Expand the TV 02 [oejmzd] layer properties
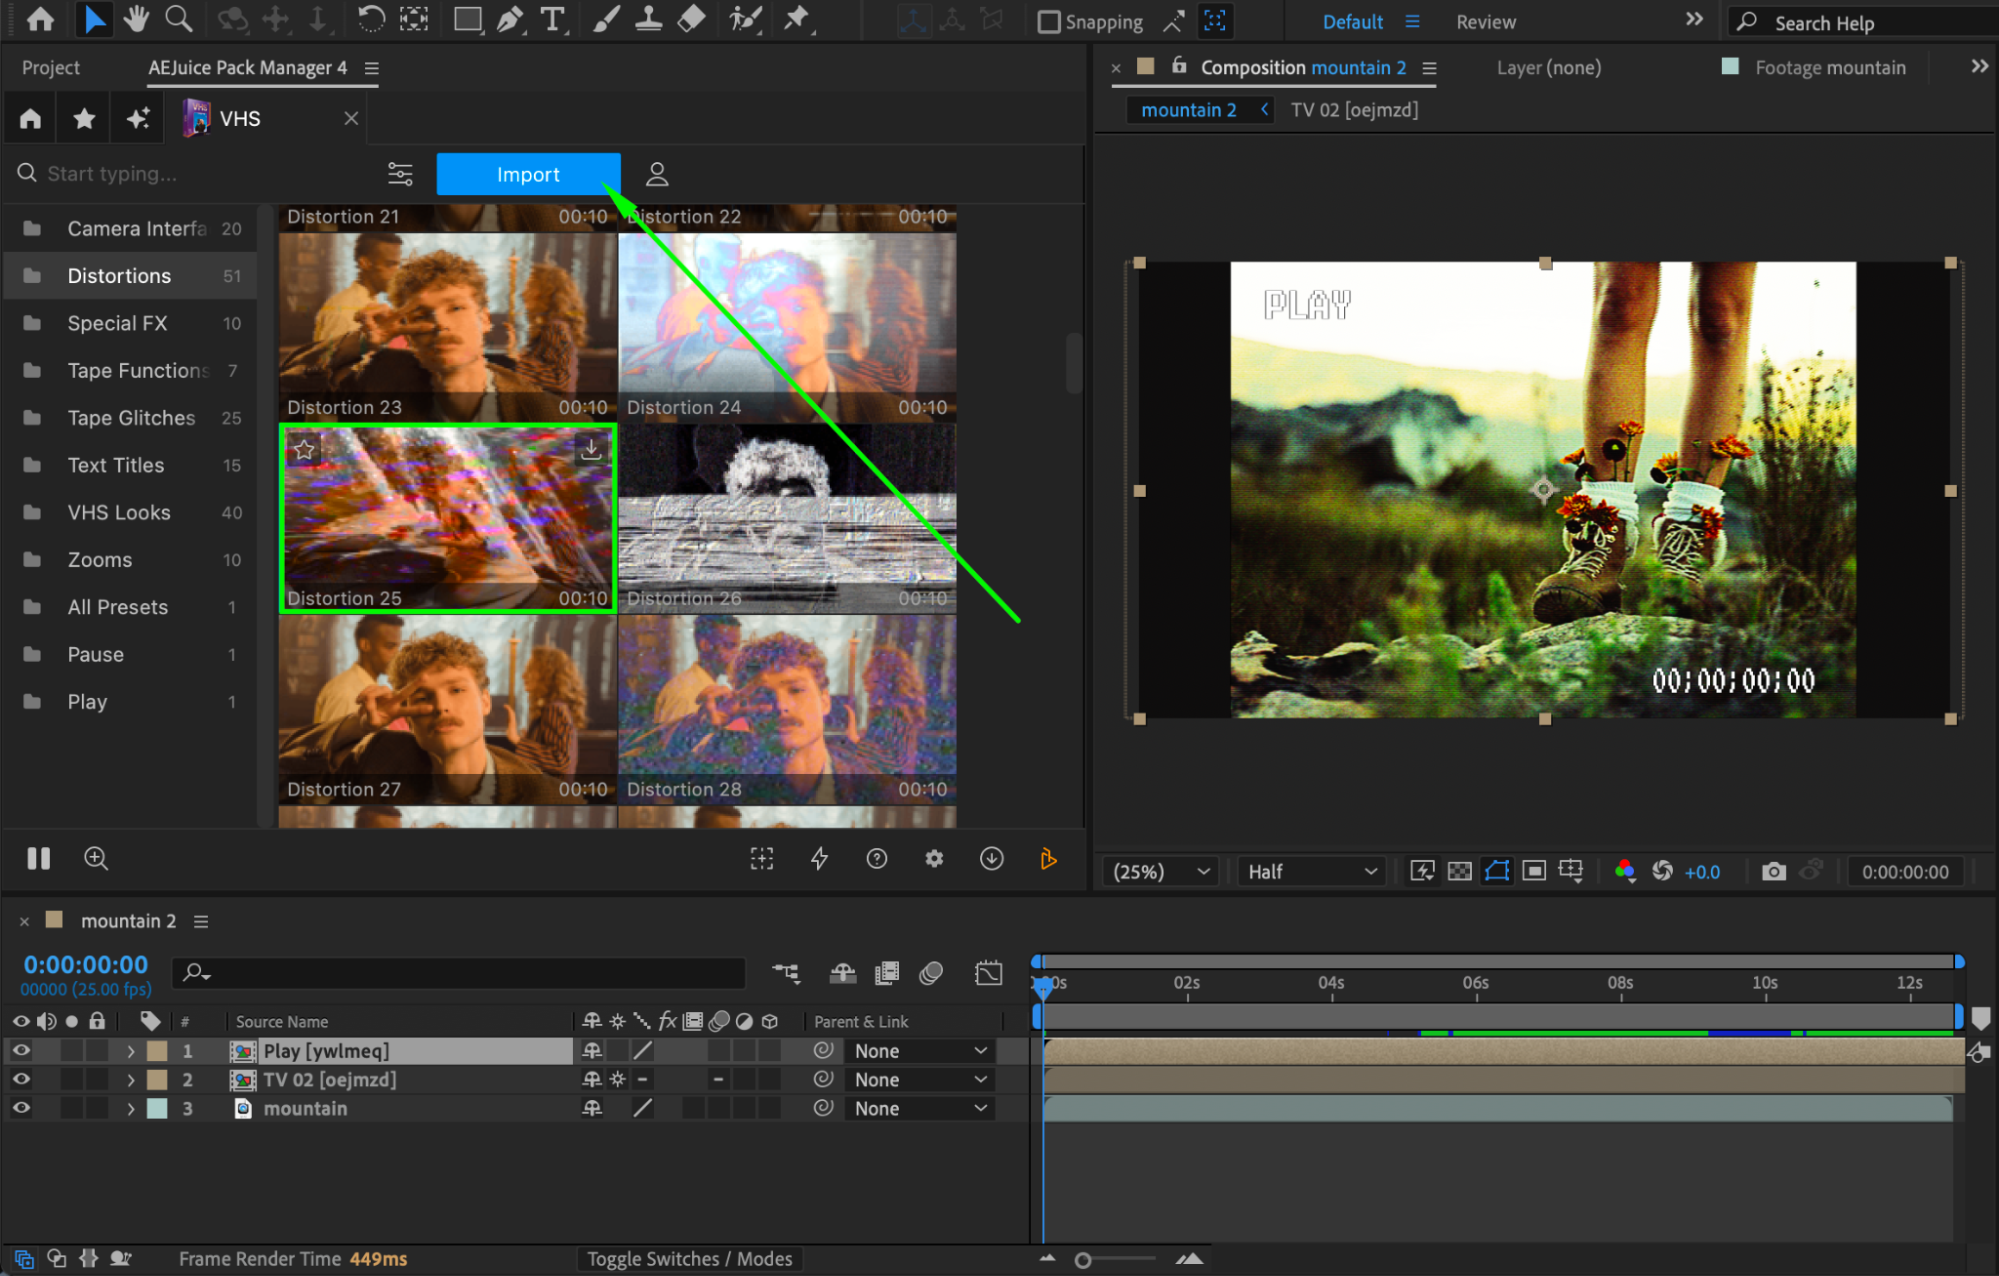 tap(130, 1080)
